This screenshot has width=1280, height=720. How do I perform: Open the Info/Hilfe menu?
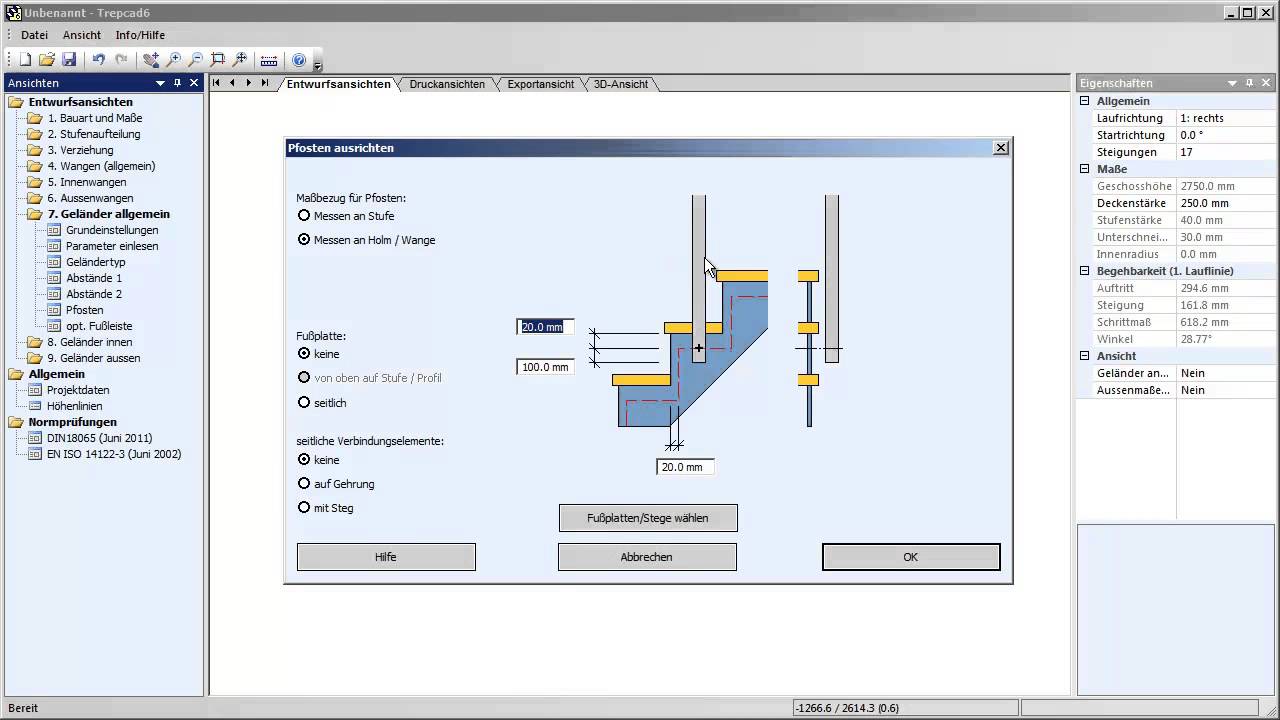pyautogui.click(x=140, y=35)
